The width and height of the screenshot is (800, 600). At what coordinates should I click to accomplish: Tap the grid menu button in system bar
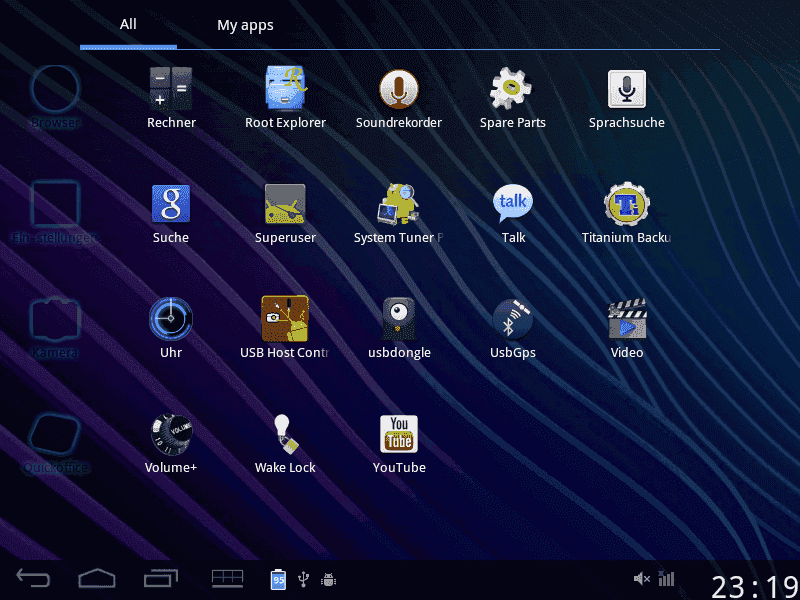(x=228, y=579)
